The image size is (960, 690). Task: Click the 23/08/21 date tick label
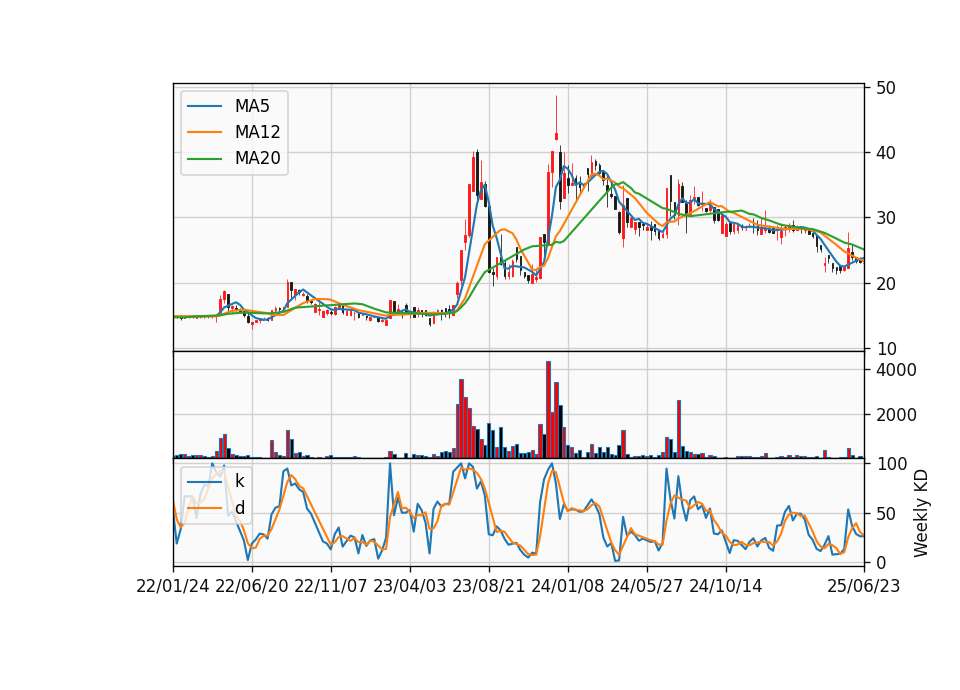(489, 586)
